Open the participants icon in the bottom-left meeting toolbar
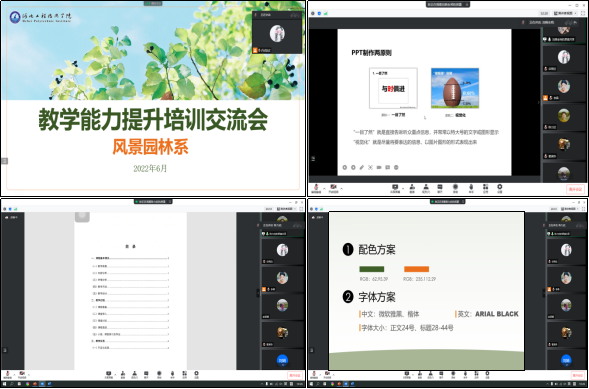The width and height of the screenshot is (589, 389). point(134,374)
